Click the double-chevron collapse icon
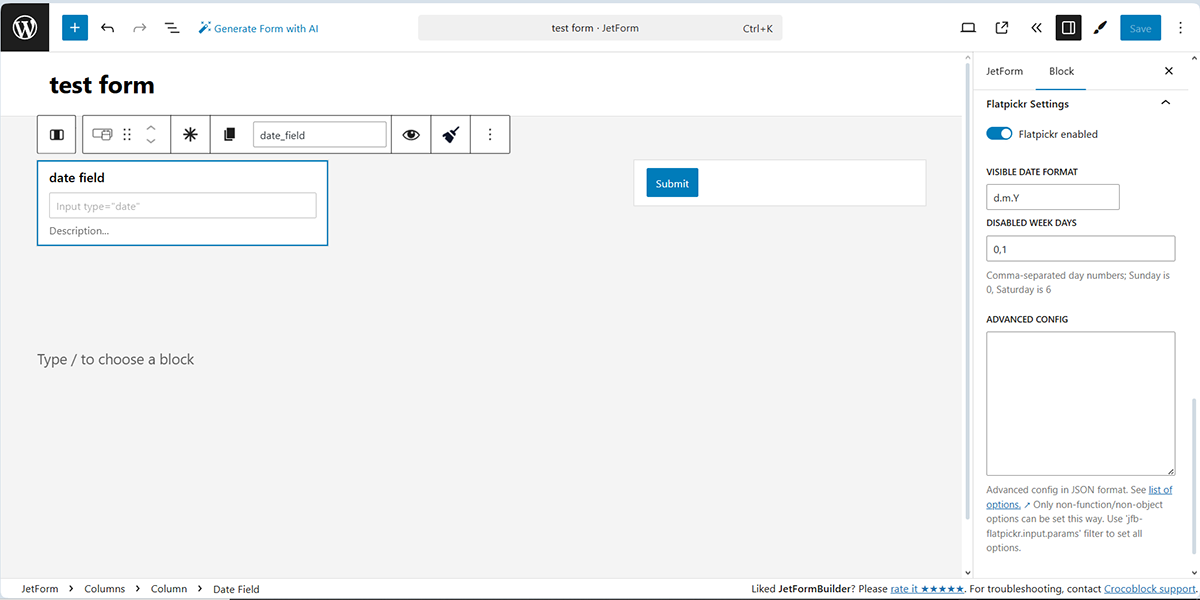The image size is (1200, 600). [1036, 28]
